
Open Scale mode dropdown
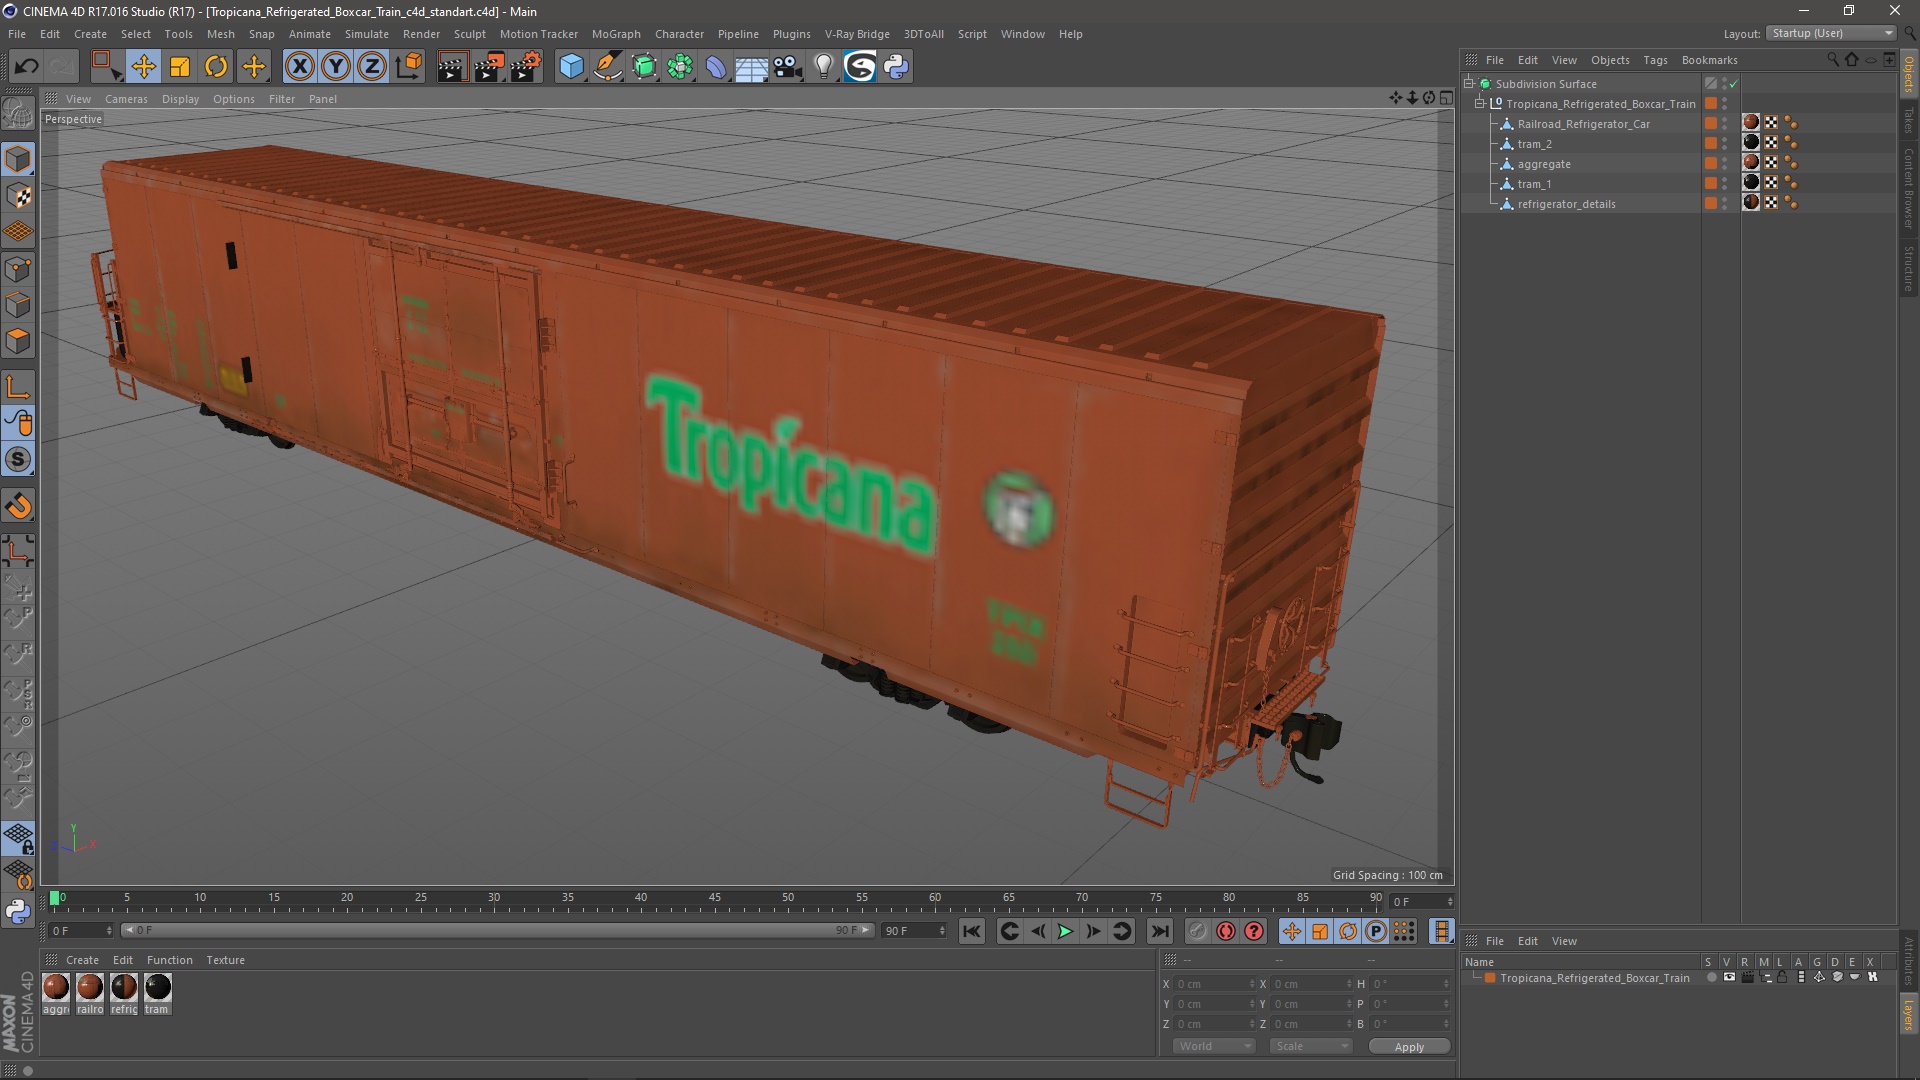1310,1046
